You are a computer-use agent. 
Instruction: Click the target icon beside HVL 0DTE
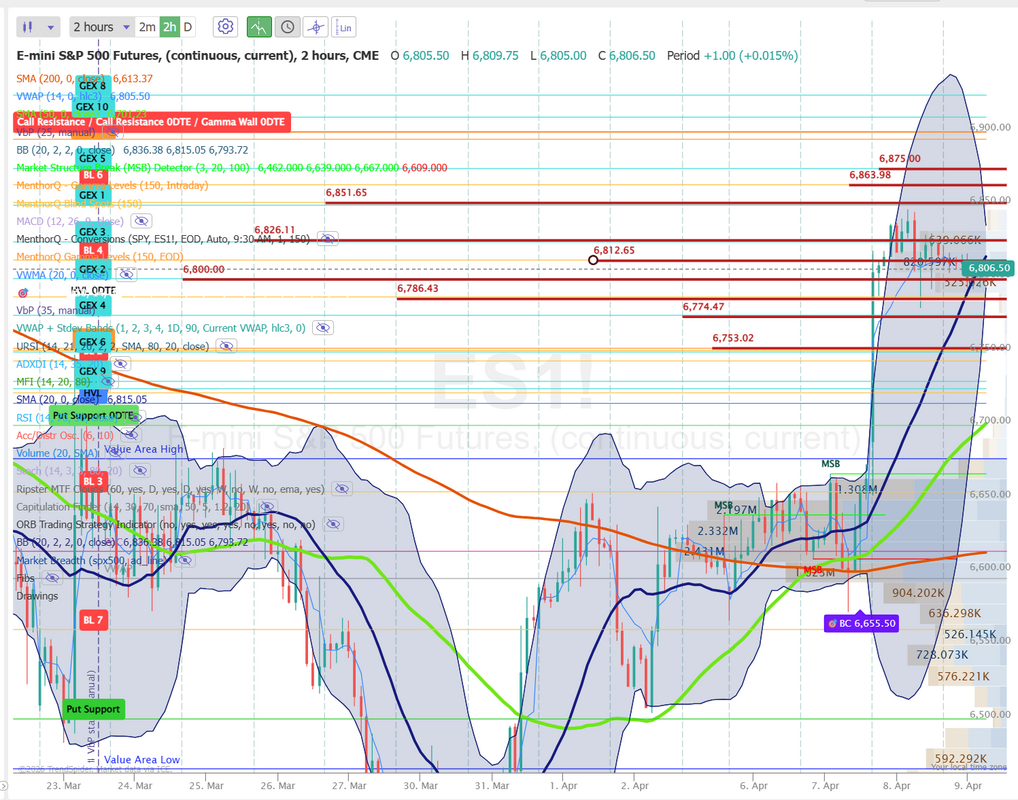tap(22, 292)
